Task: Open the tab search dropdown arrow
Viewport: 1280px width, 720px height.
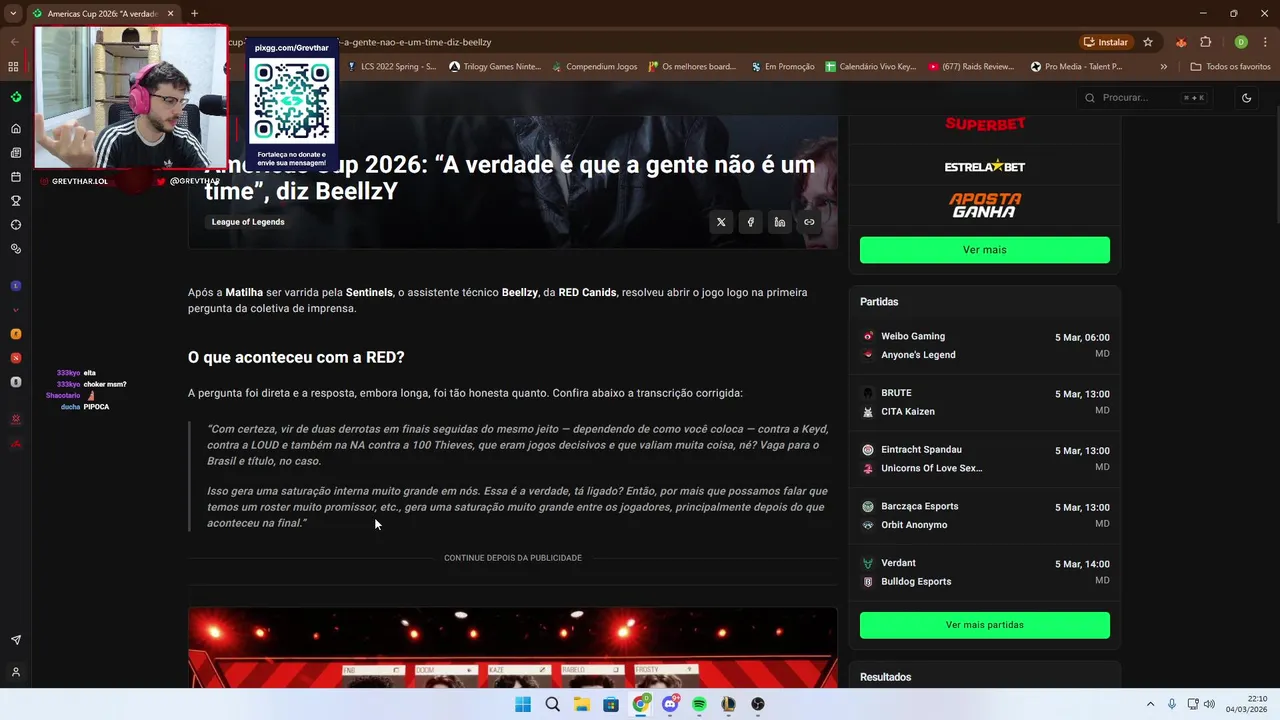Action: [13, 14]
